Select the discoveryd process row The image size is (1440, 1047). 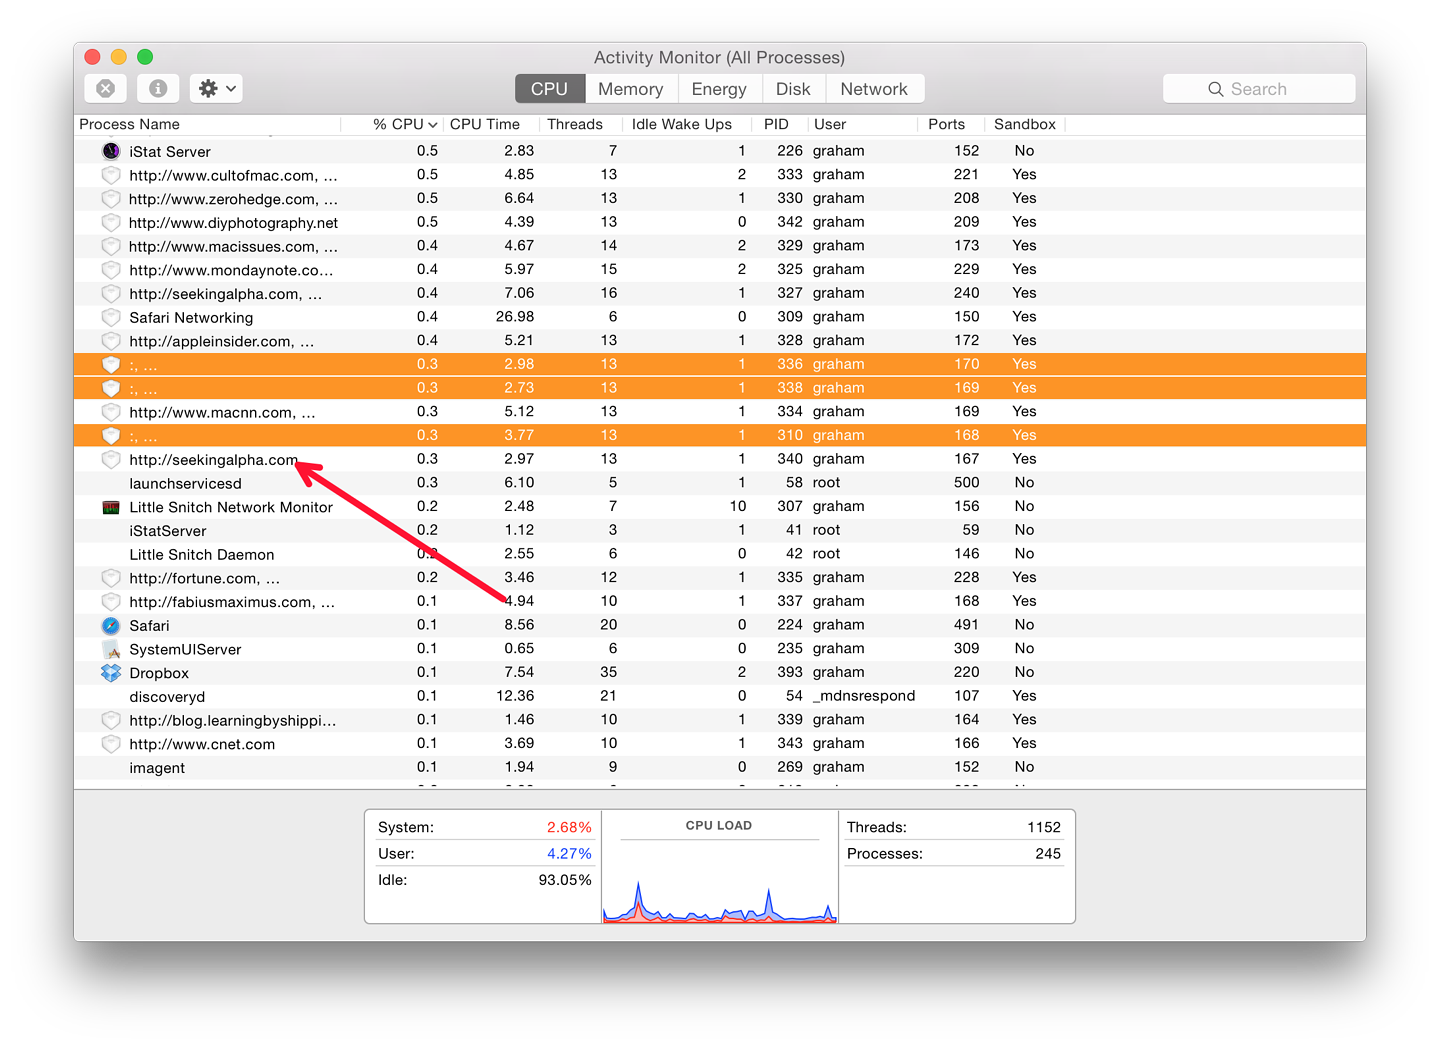point(720,697)
